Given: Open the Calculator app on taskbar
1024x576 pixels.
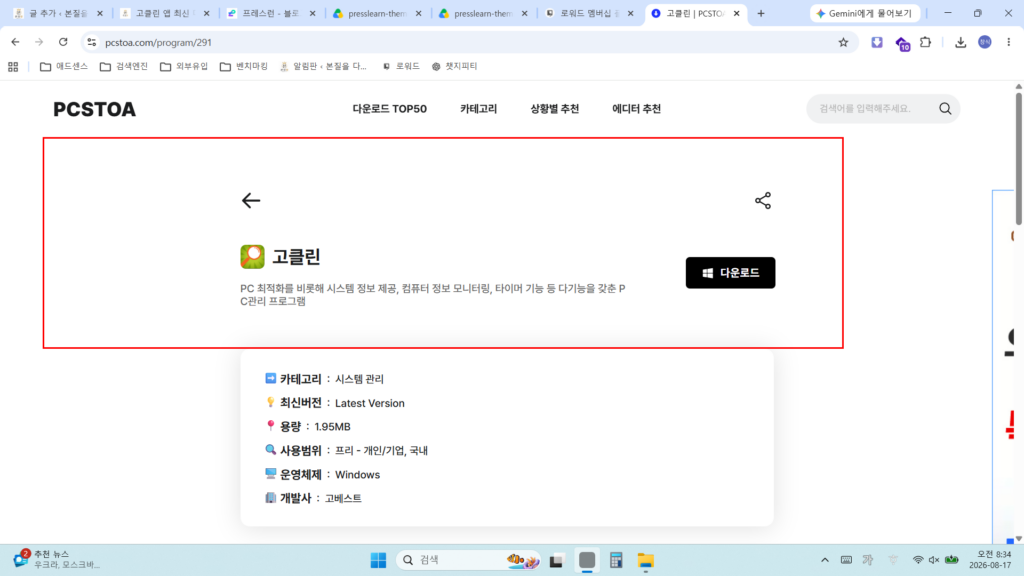Looking at the screenshot, I should [616, 560].
